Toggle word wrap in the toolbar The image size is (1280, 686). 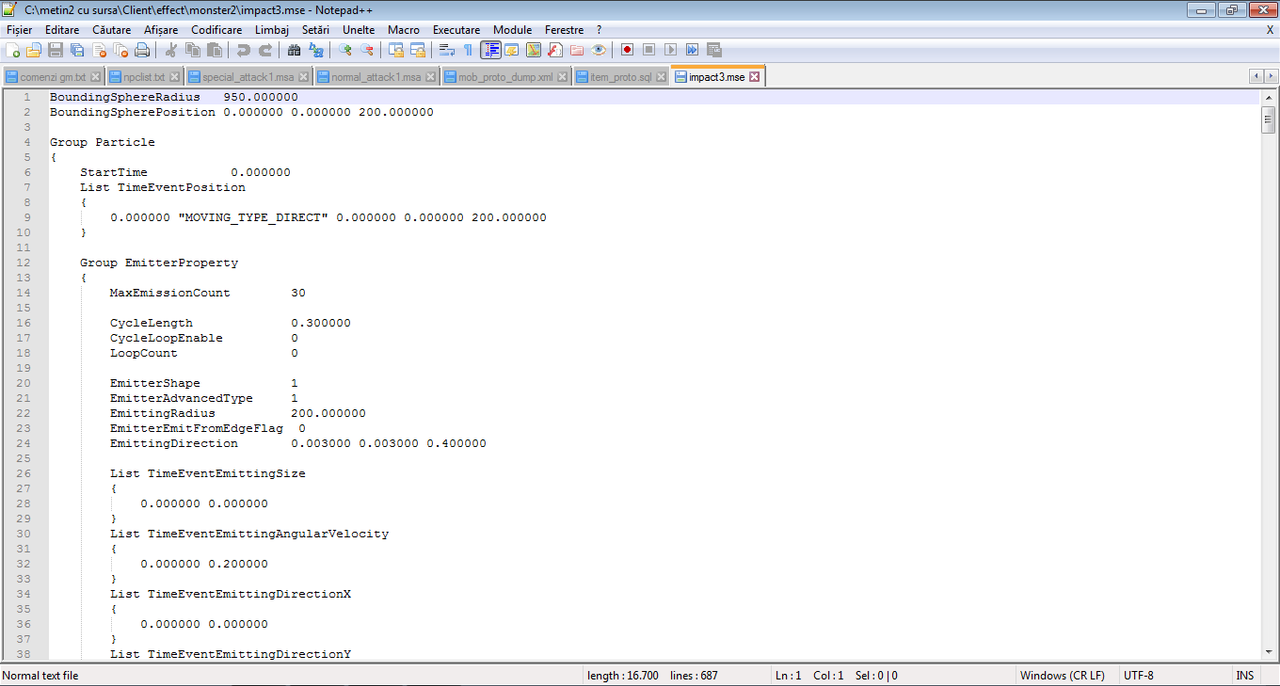[x=446, y=50]
